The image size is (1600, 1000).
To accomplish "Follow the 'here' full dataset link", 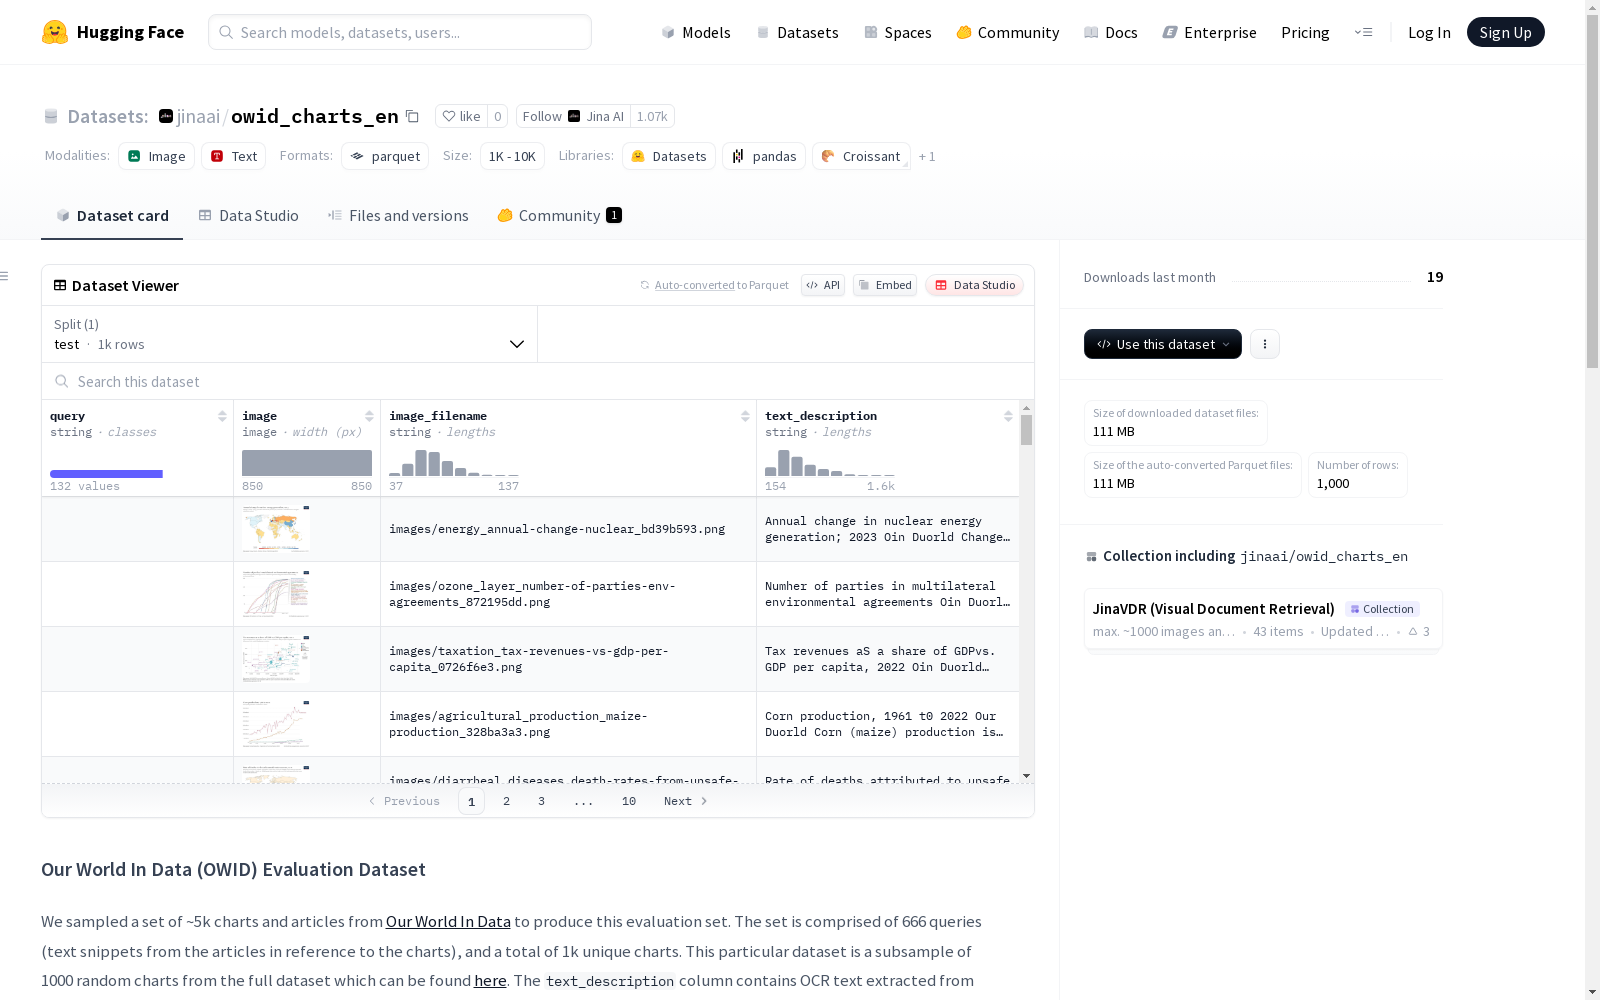I will click(490, 981).
